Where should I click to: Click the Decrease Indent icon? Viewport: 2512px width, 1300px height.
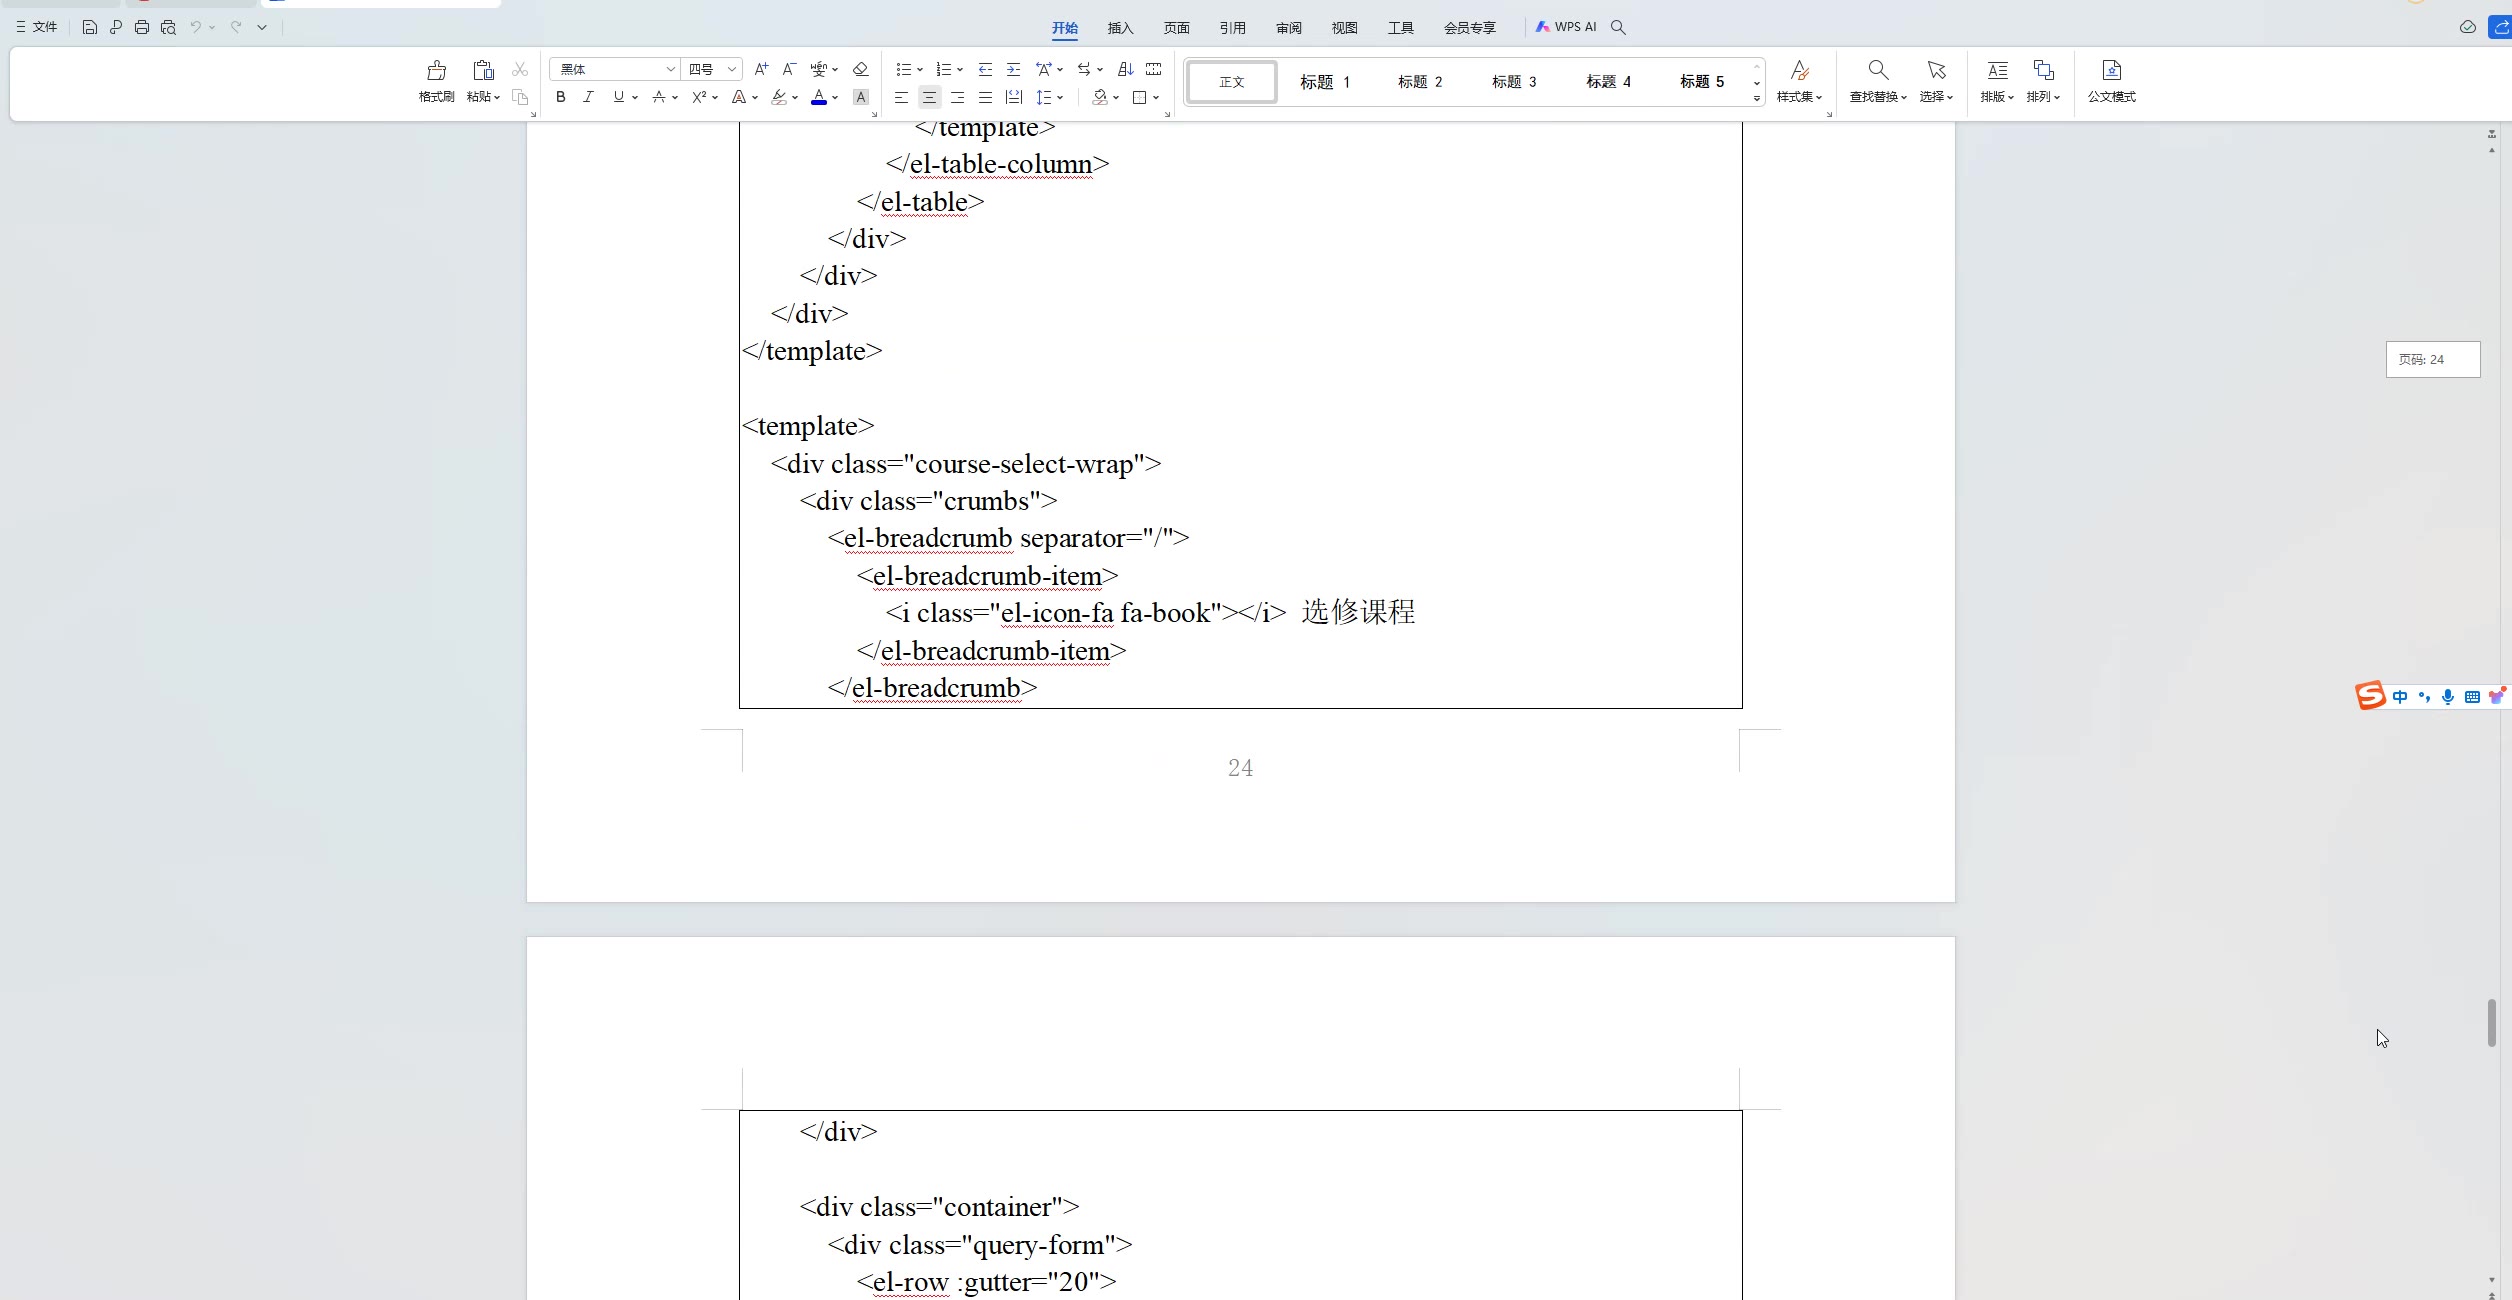click(x=985, y=69)
